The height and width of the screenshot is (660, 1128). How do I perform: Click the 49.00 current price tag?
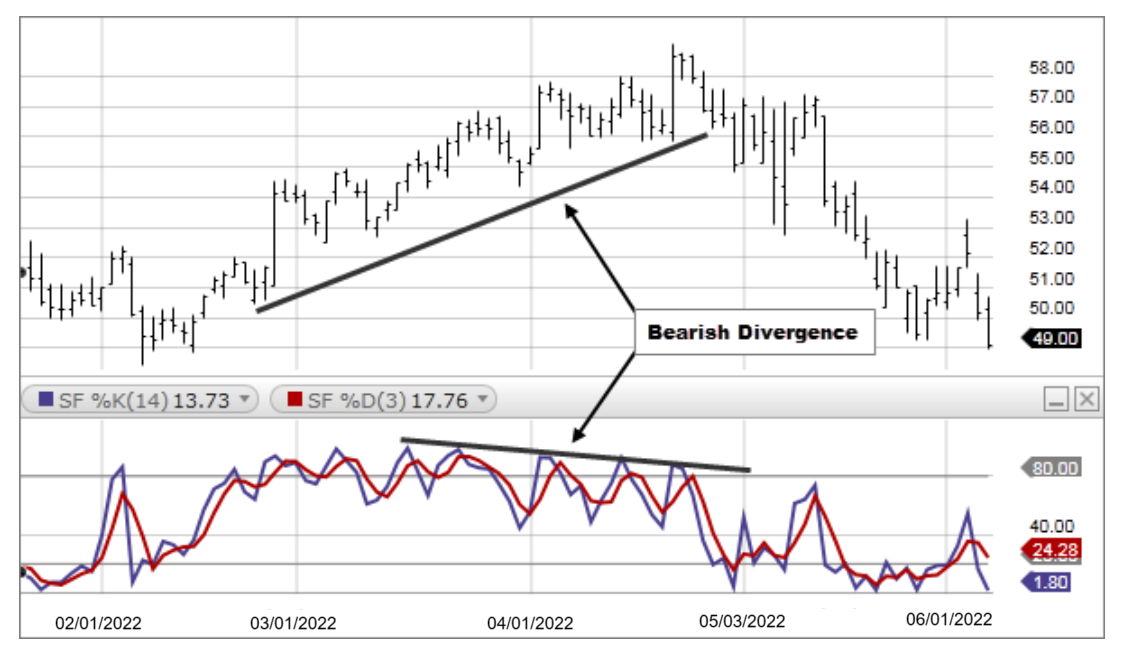pyautogui.click(x=1052, y=339)
